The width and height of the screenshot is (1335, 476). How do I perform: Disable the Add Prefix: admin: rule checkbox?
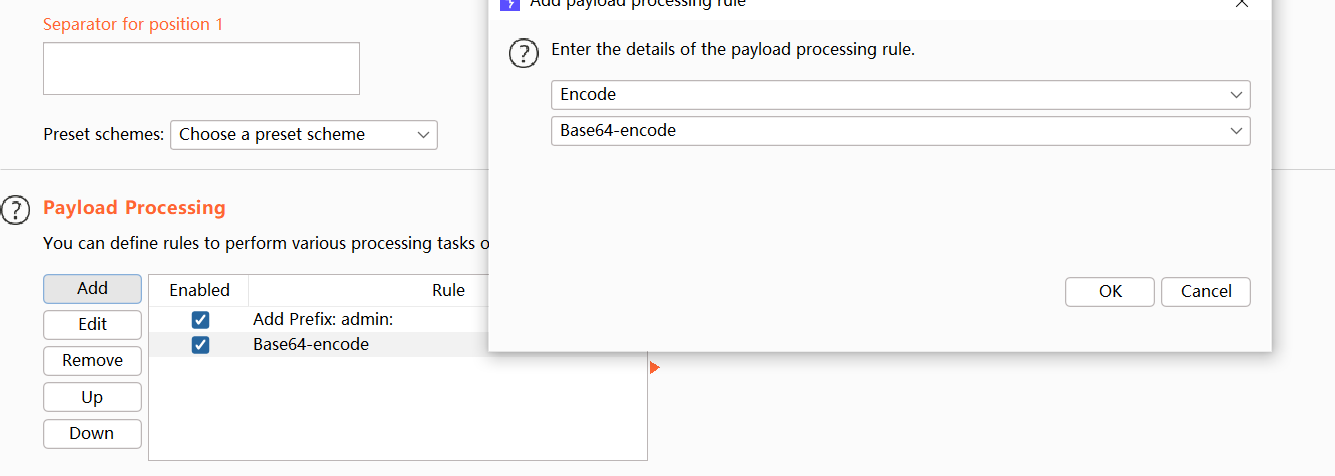[200, 320]
